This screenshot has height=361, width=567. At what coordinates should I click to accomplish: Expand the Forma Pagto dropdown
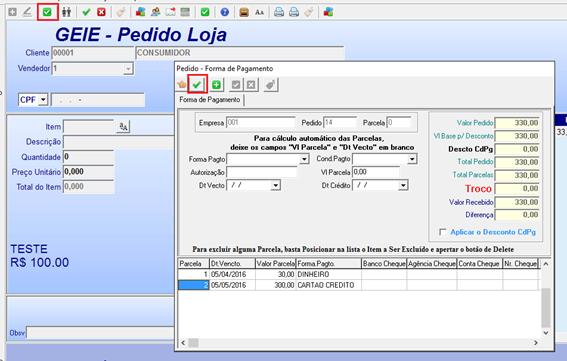[x=304, y=159]
